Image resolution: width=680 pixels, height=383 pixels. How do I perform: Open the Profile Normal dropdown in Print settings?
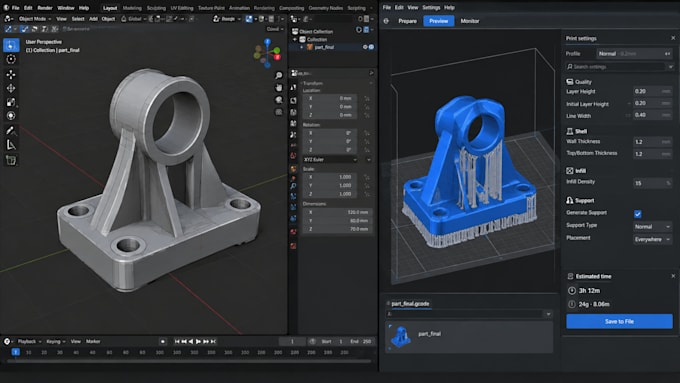pos(634,54)
